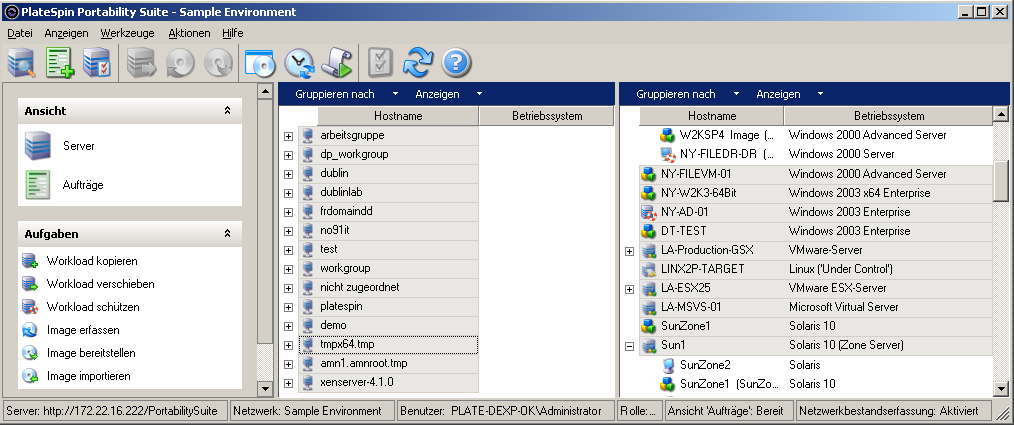Click the scroll-with-play-arrow toolbar icon
1014x425 pixels.
tap(337, 63)
